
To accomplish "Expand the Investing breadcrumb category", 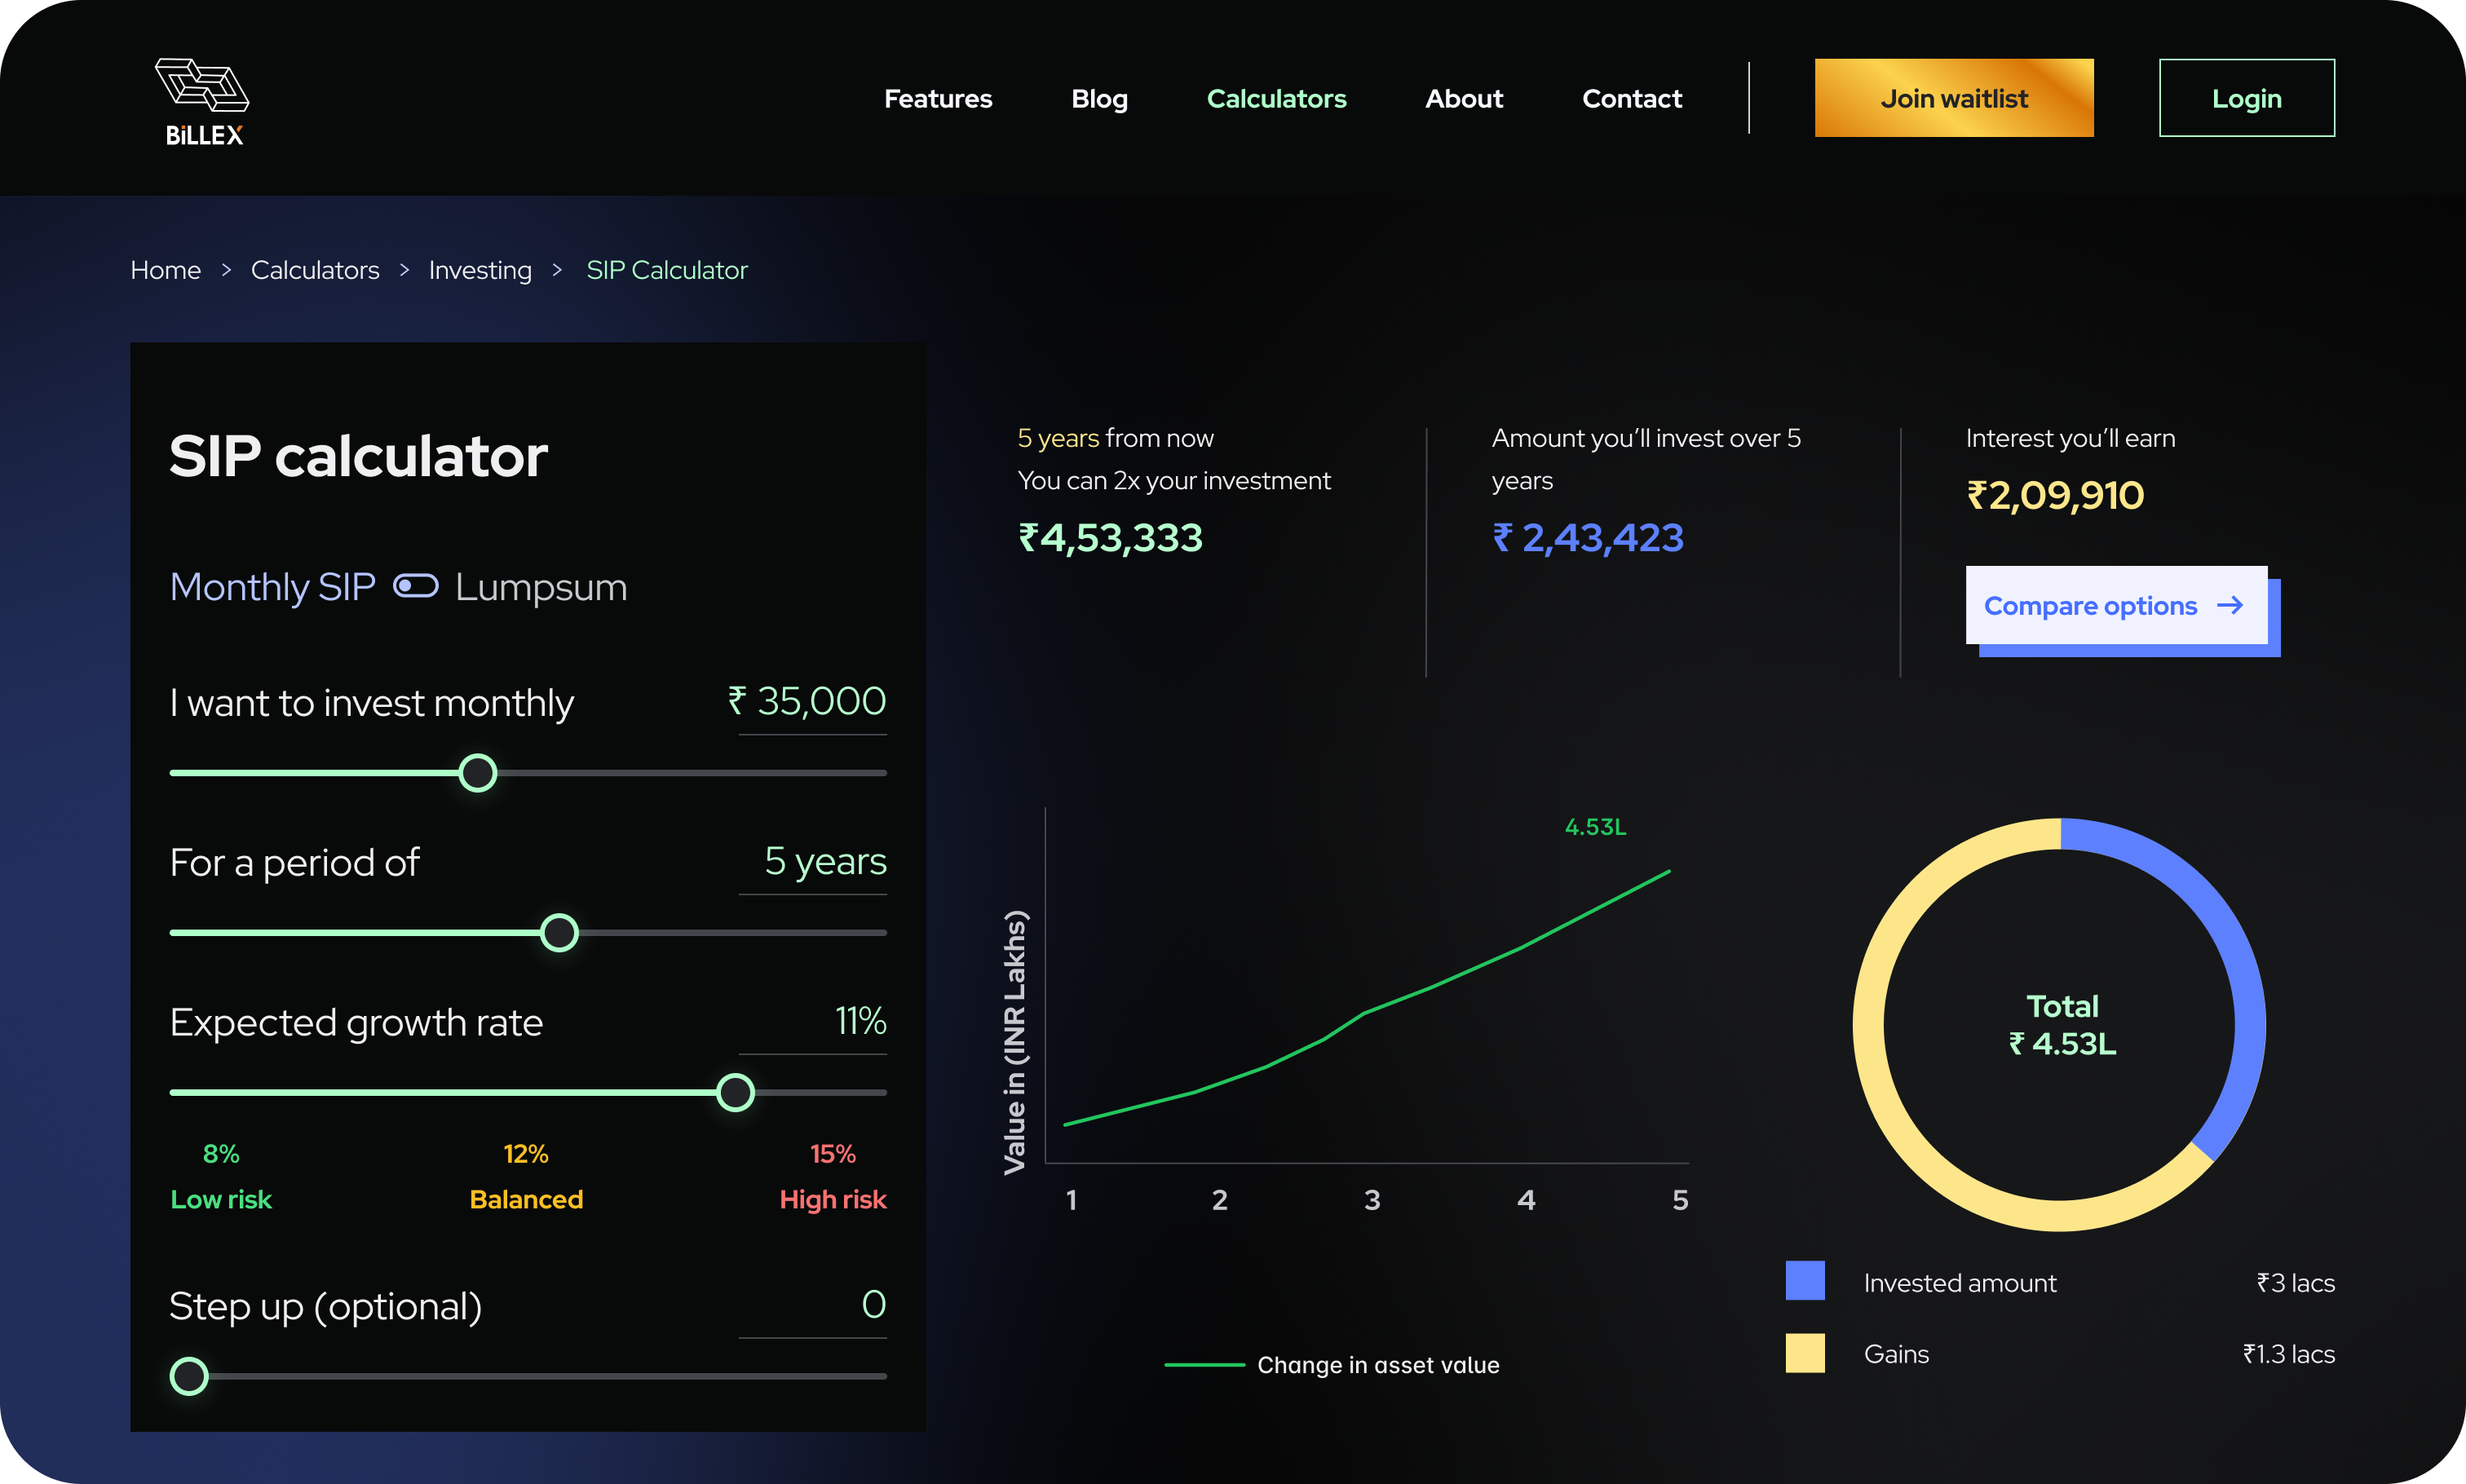I will tap(479, 269).
